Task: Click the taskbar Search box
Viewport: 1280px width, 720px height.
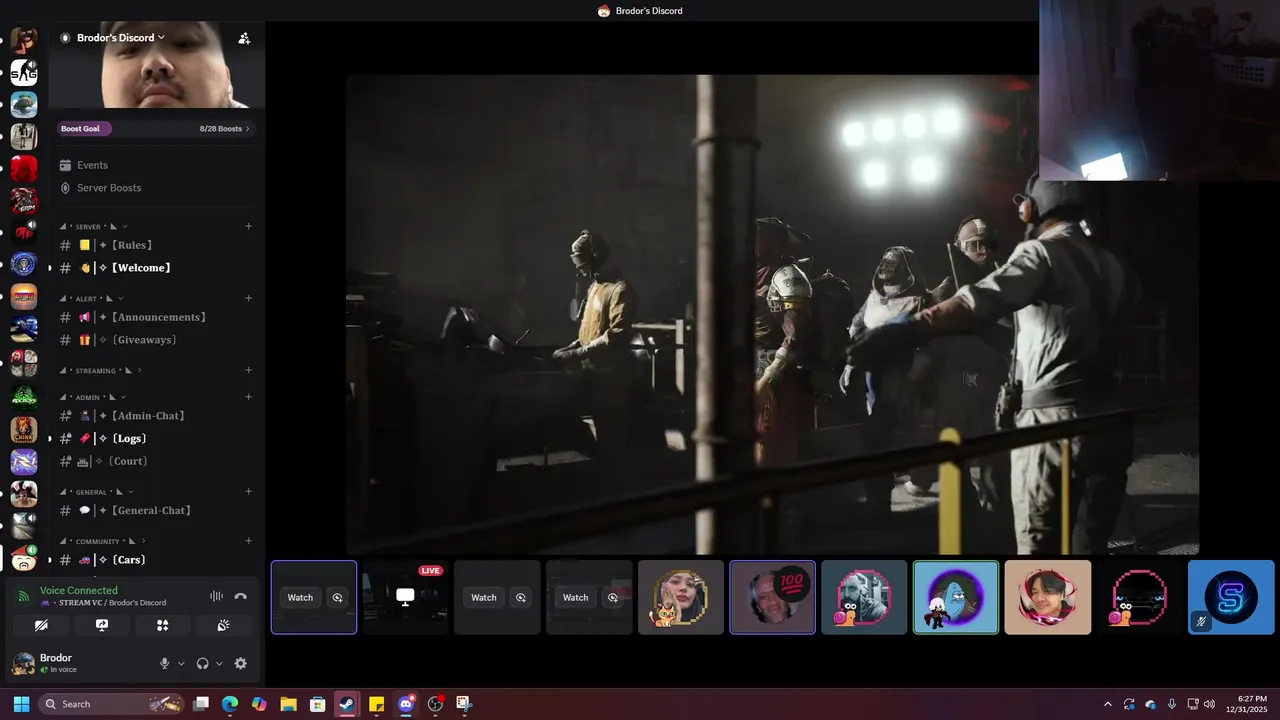Action: [112, 704]
